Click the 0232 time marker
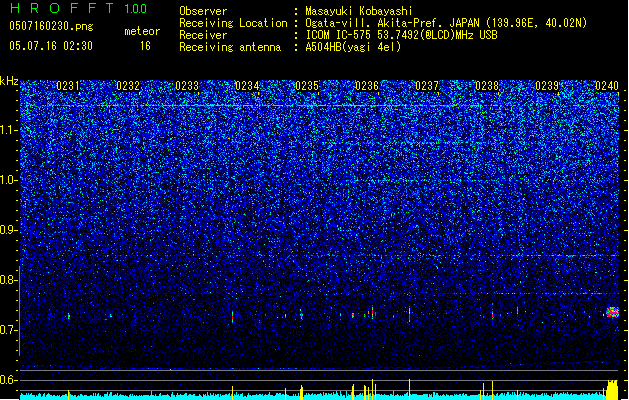 (x=128, y=85)
